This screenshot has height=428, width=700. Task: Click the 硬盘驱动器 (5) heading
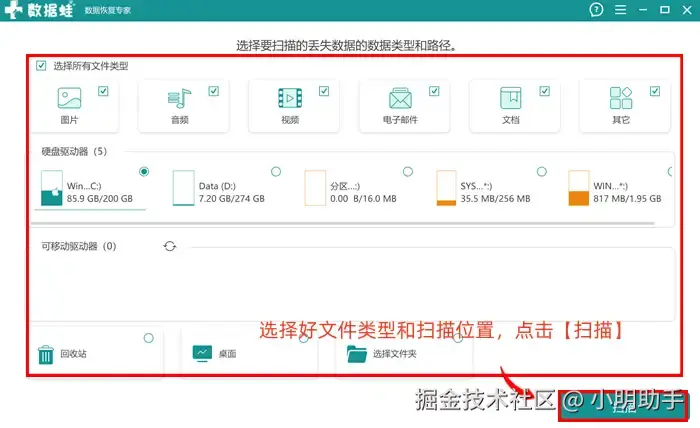click(74, 151)
